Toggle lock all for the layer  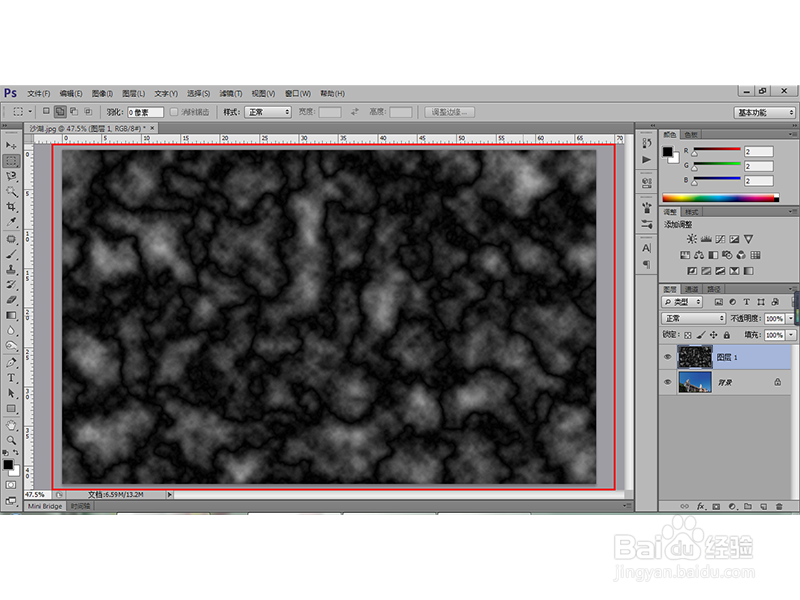point(727,335)
